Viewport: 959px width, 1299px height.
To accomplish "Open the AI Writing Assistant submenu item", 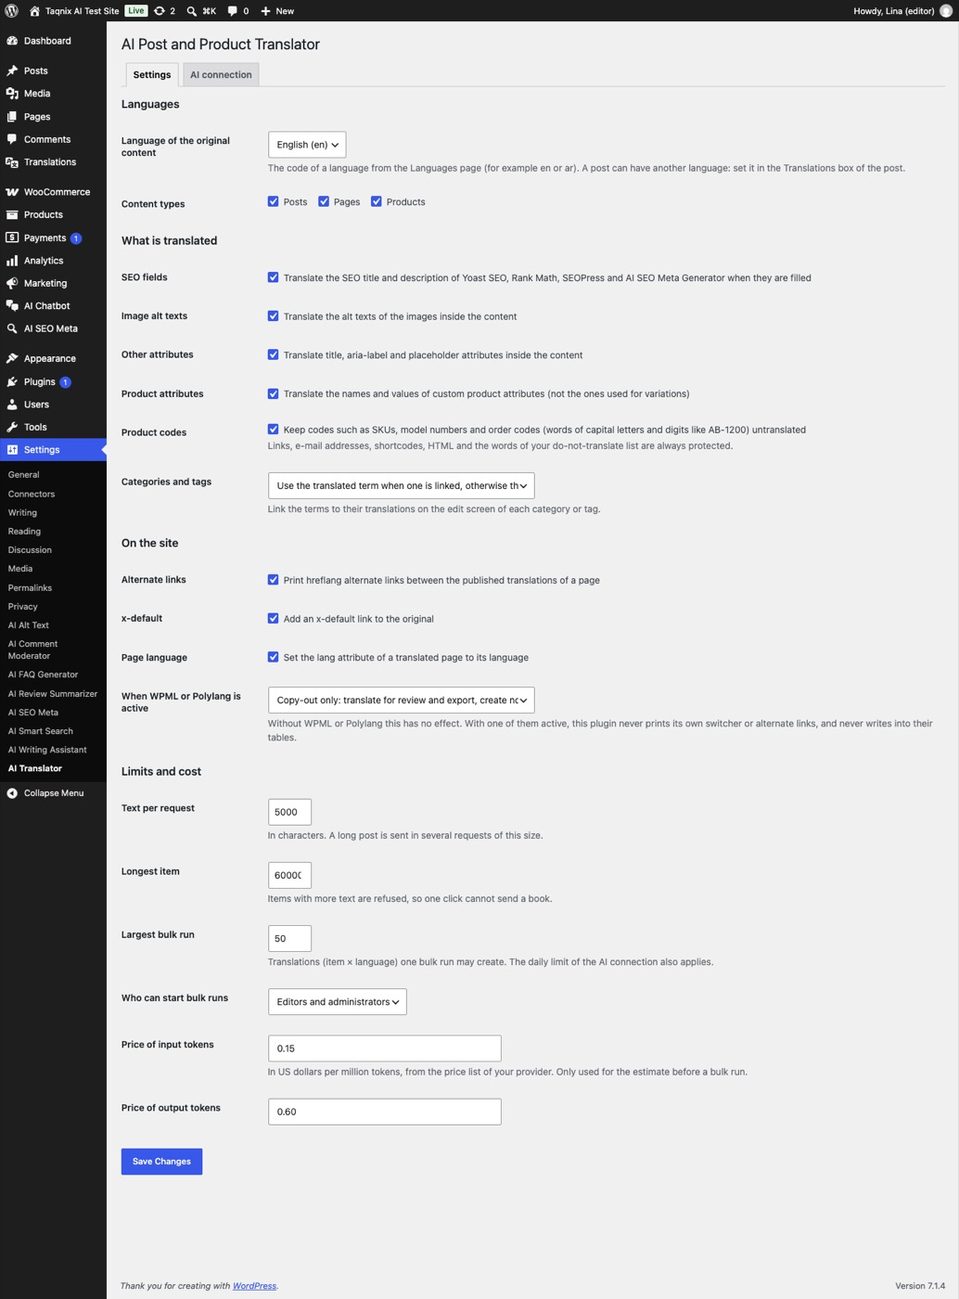I will (47, 750).
